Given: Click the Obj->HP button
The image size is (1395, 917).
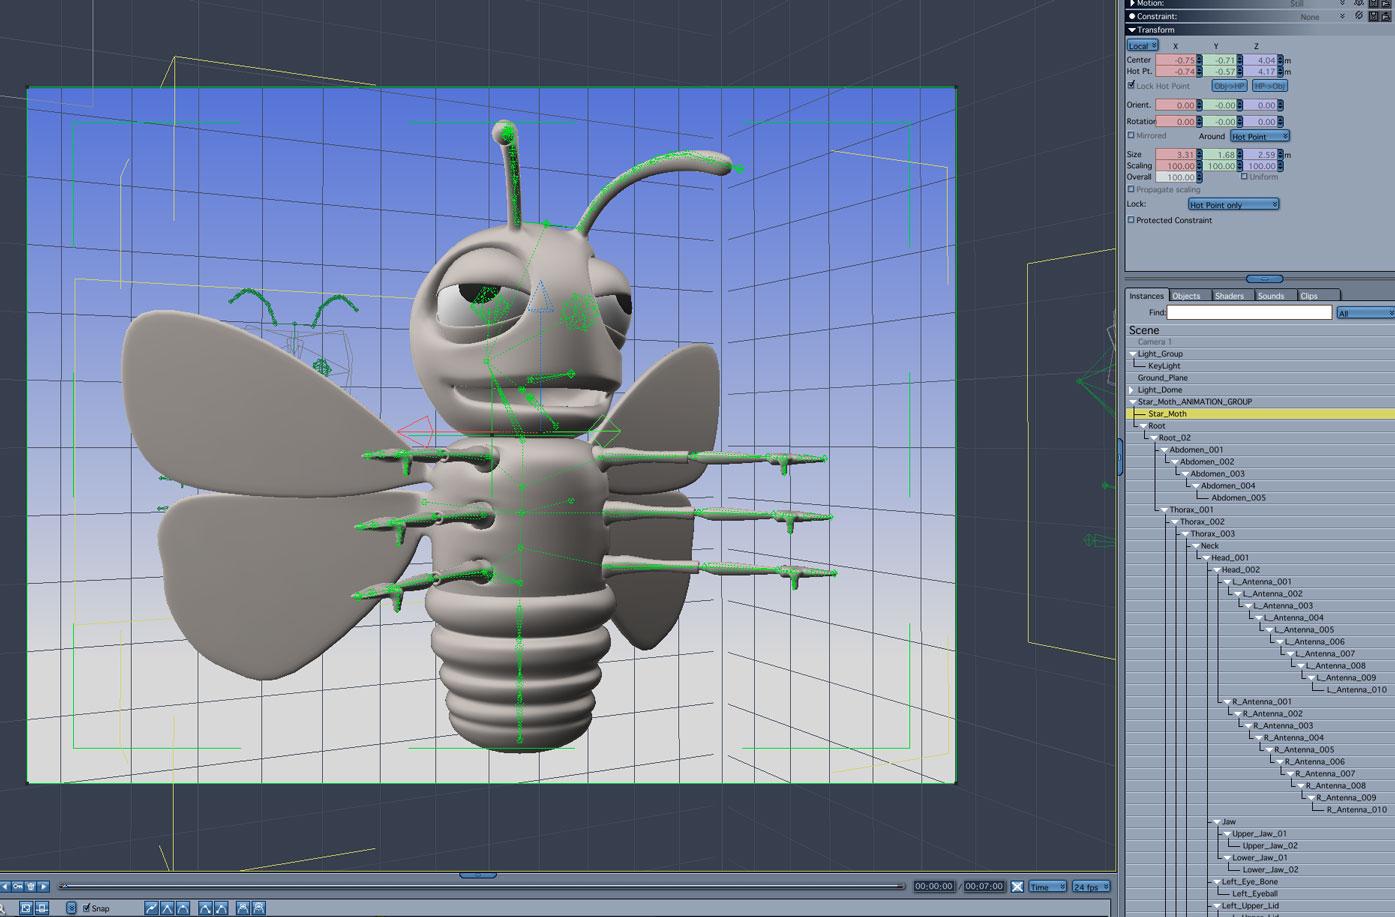Looking at the screenshot, I should click(x=1230, y=86).
